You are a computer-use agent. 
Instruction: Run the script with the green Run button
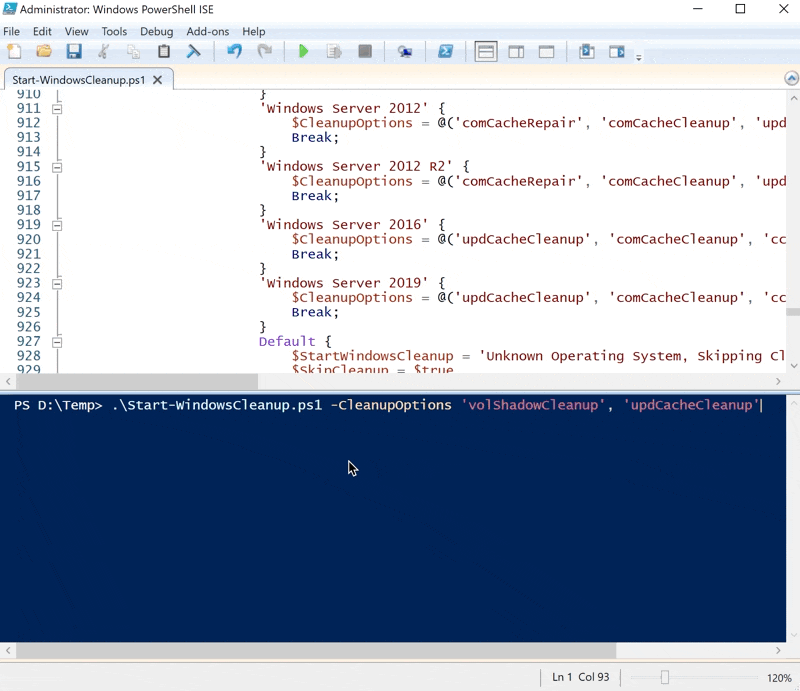[303, 51]
